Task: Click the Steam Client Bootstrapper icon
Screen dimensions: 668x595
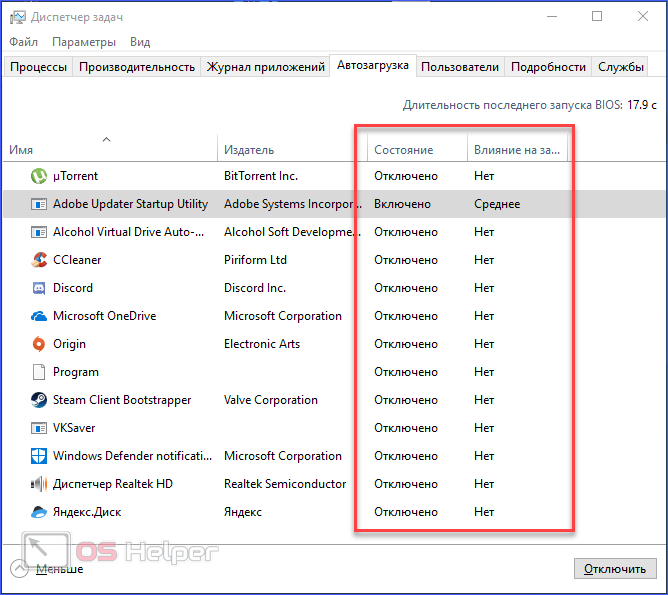Action: [x=39, y=400]
